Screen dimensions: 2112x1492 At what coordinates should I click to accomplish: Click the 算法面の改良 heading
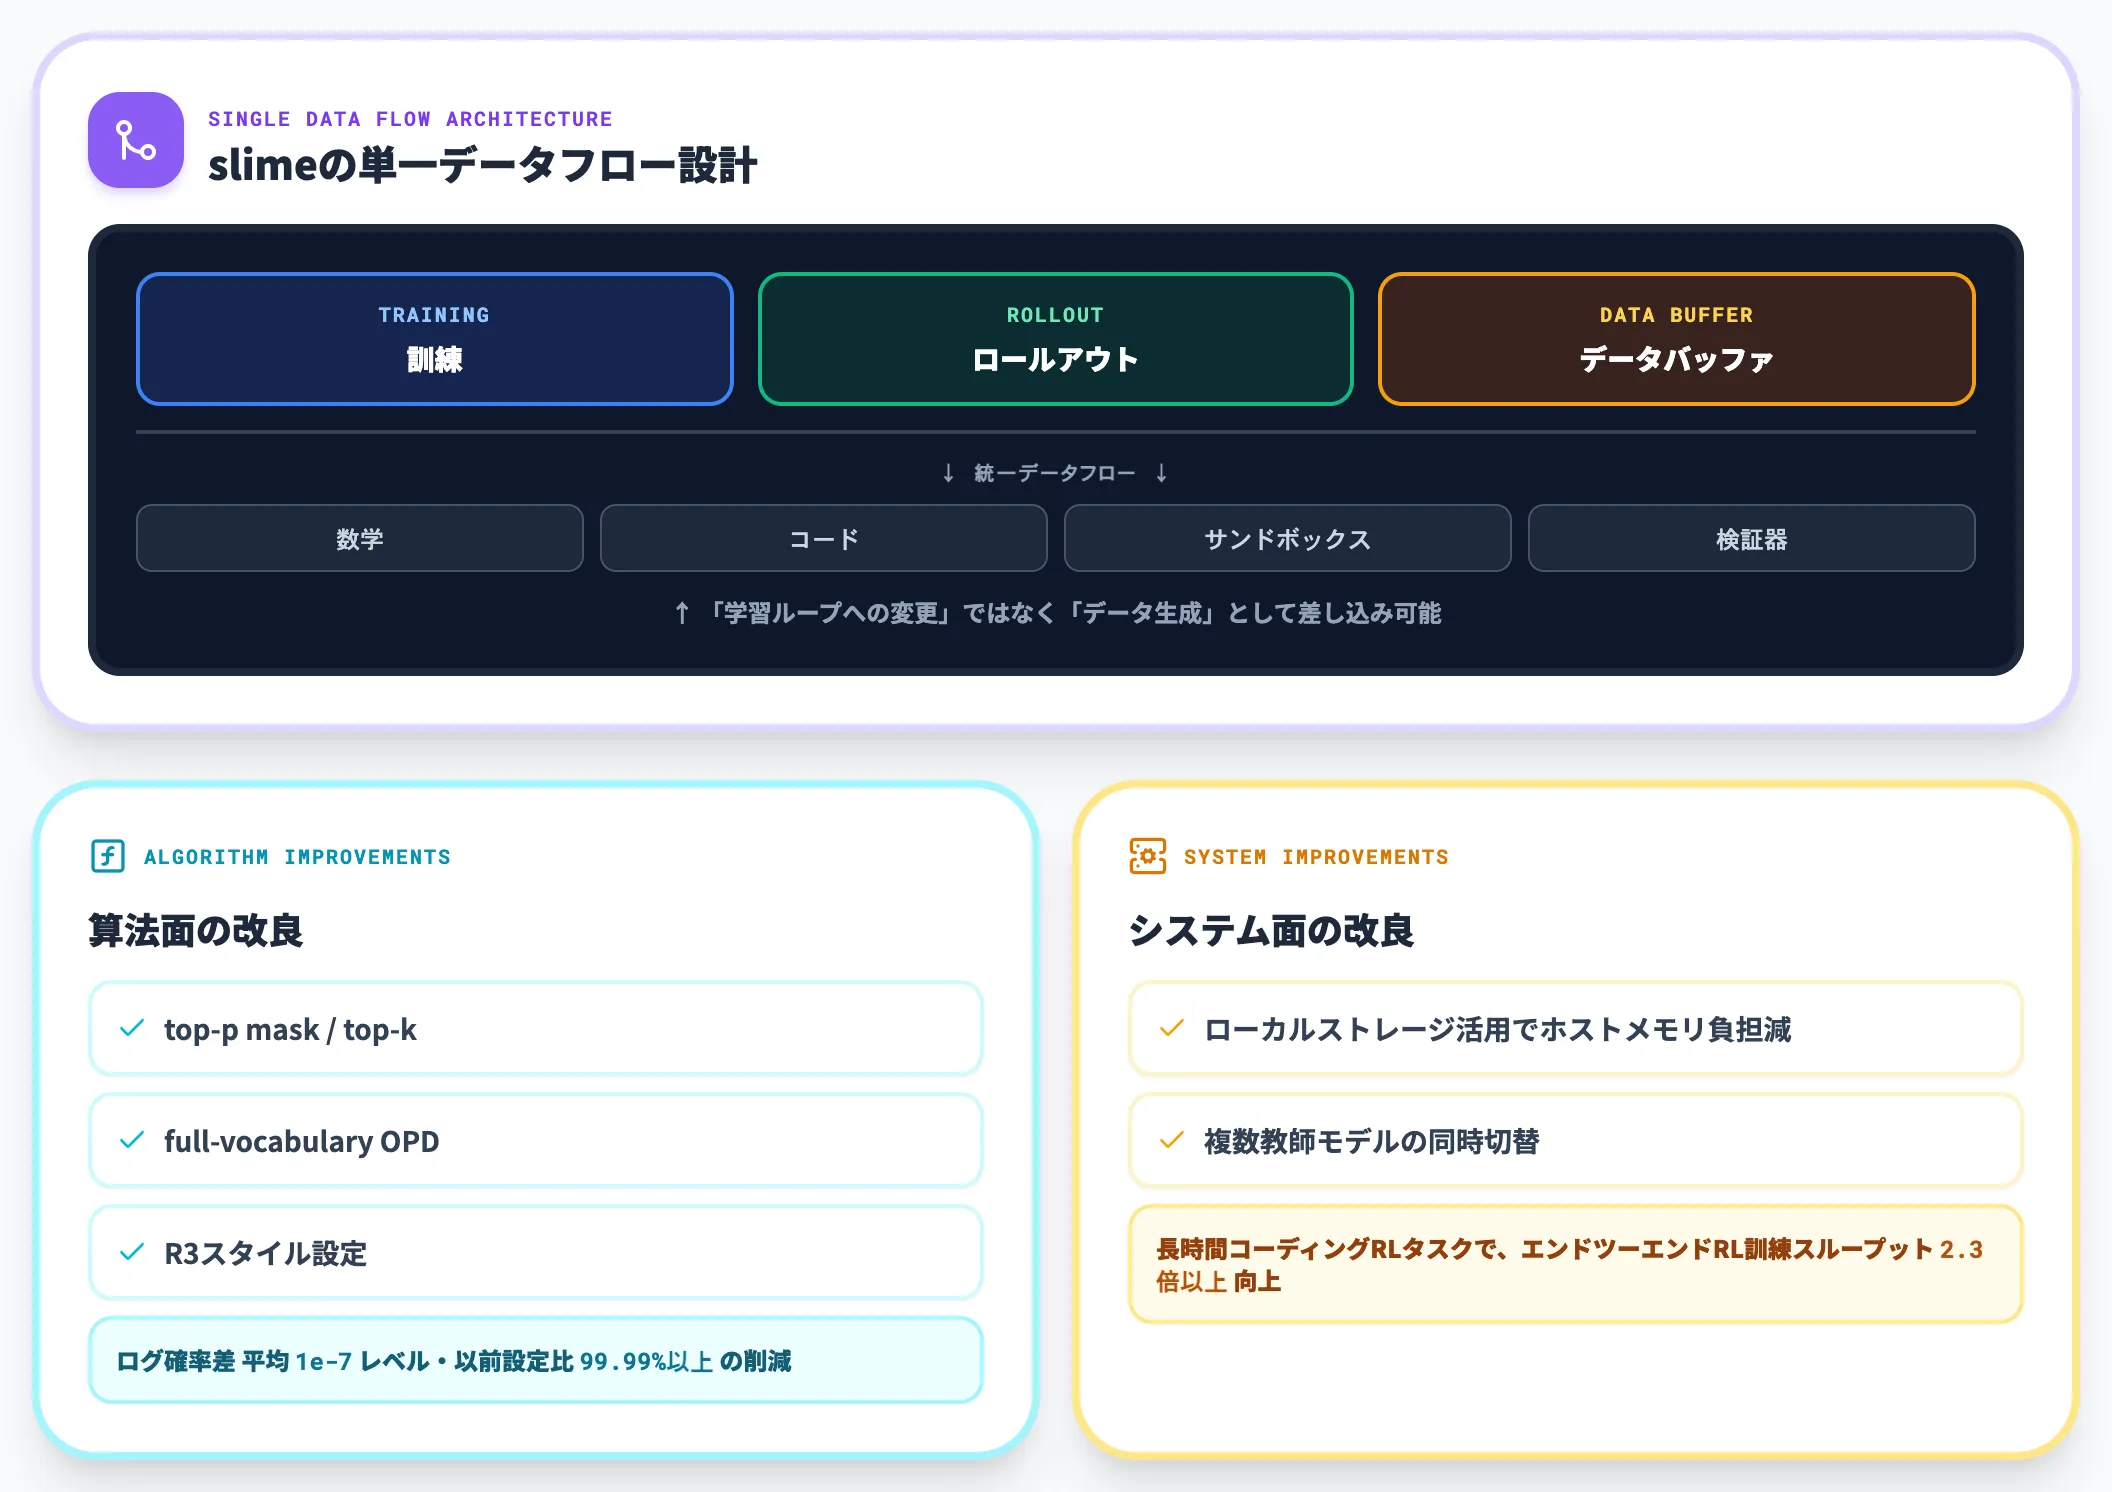[196, 931]
